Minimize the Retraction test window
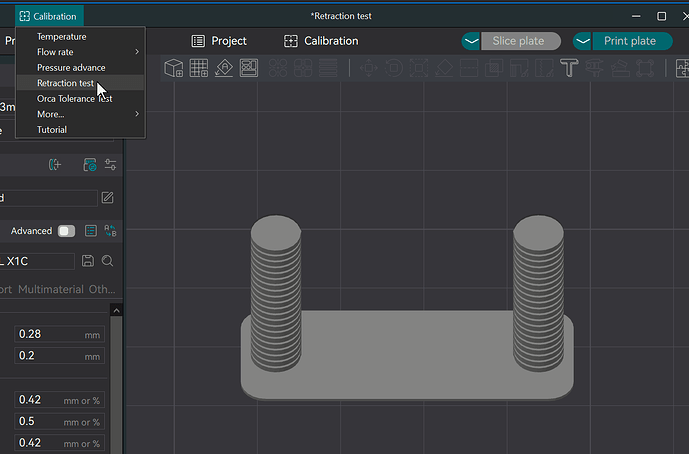 pyautogui.click(x=636, y=16)
